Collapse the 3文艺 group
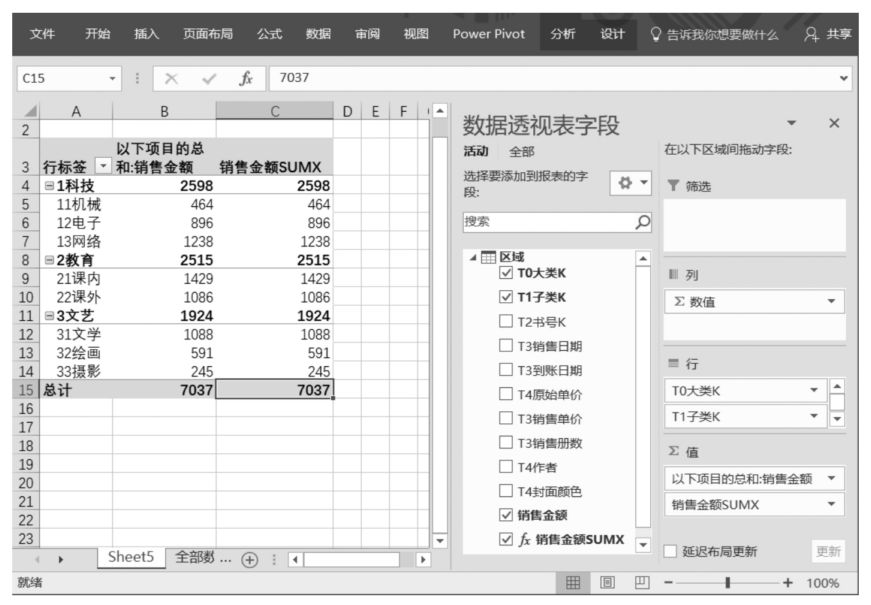The image size is (871, 605). [49, 316]
